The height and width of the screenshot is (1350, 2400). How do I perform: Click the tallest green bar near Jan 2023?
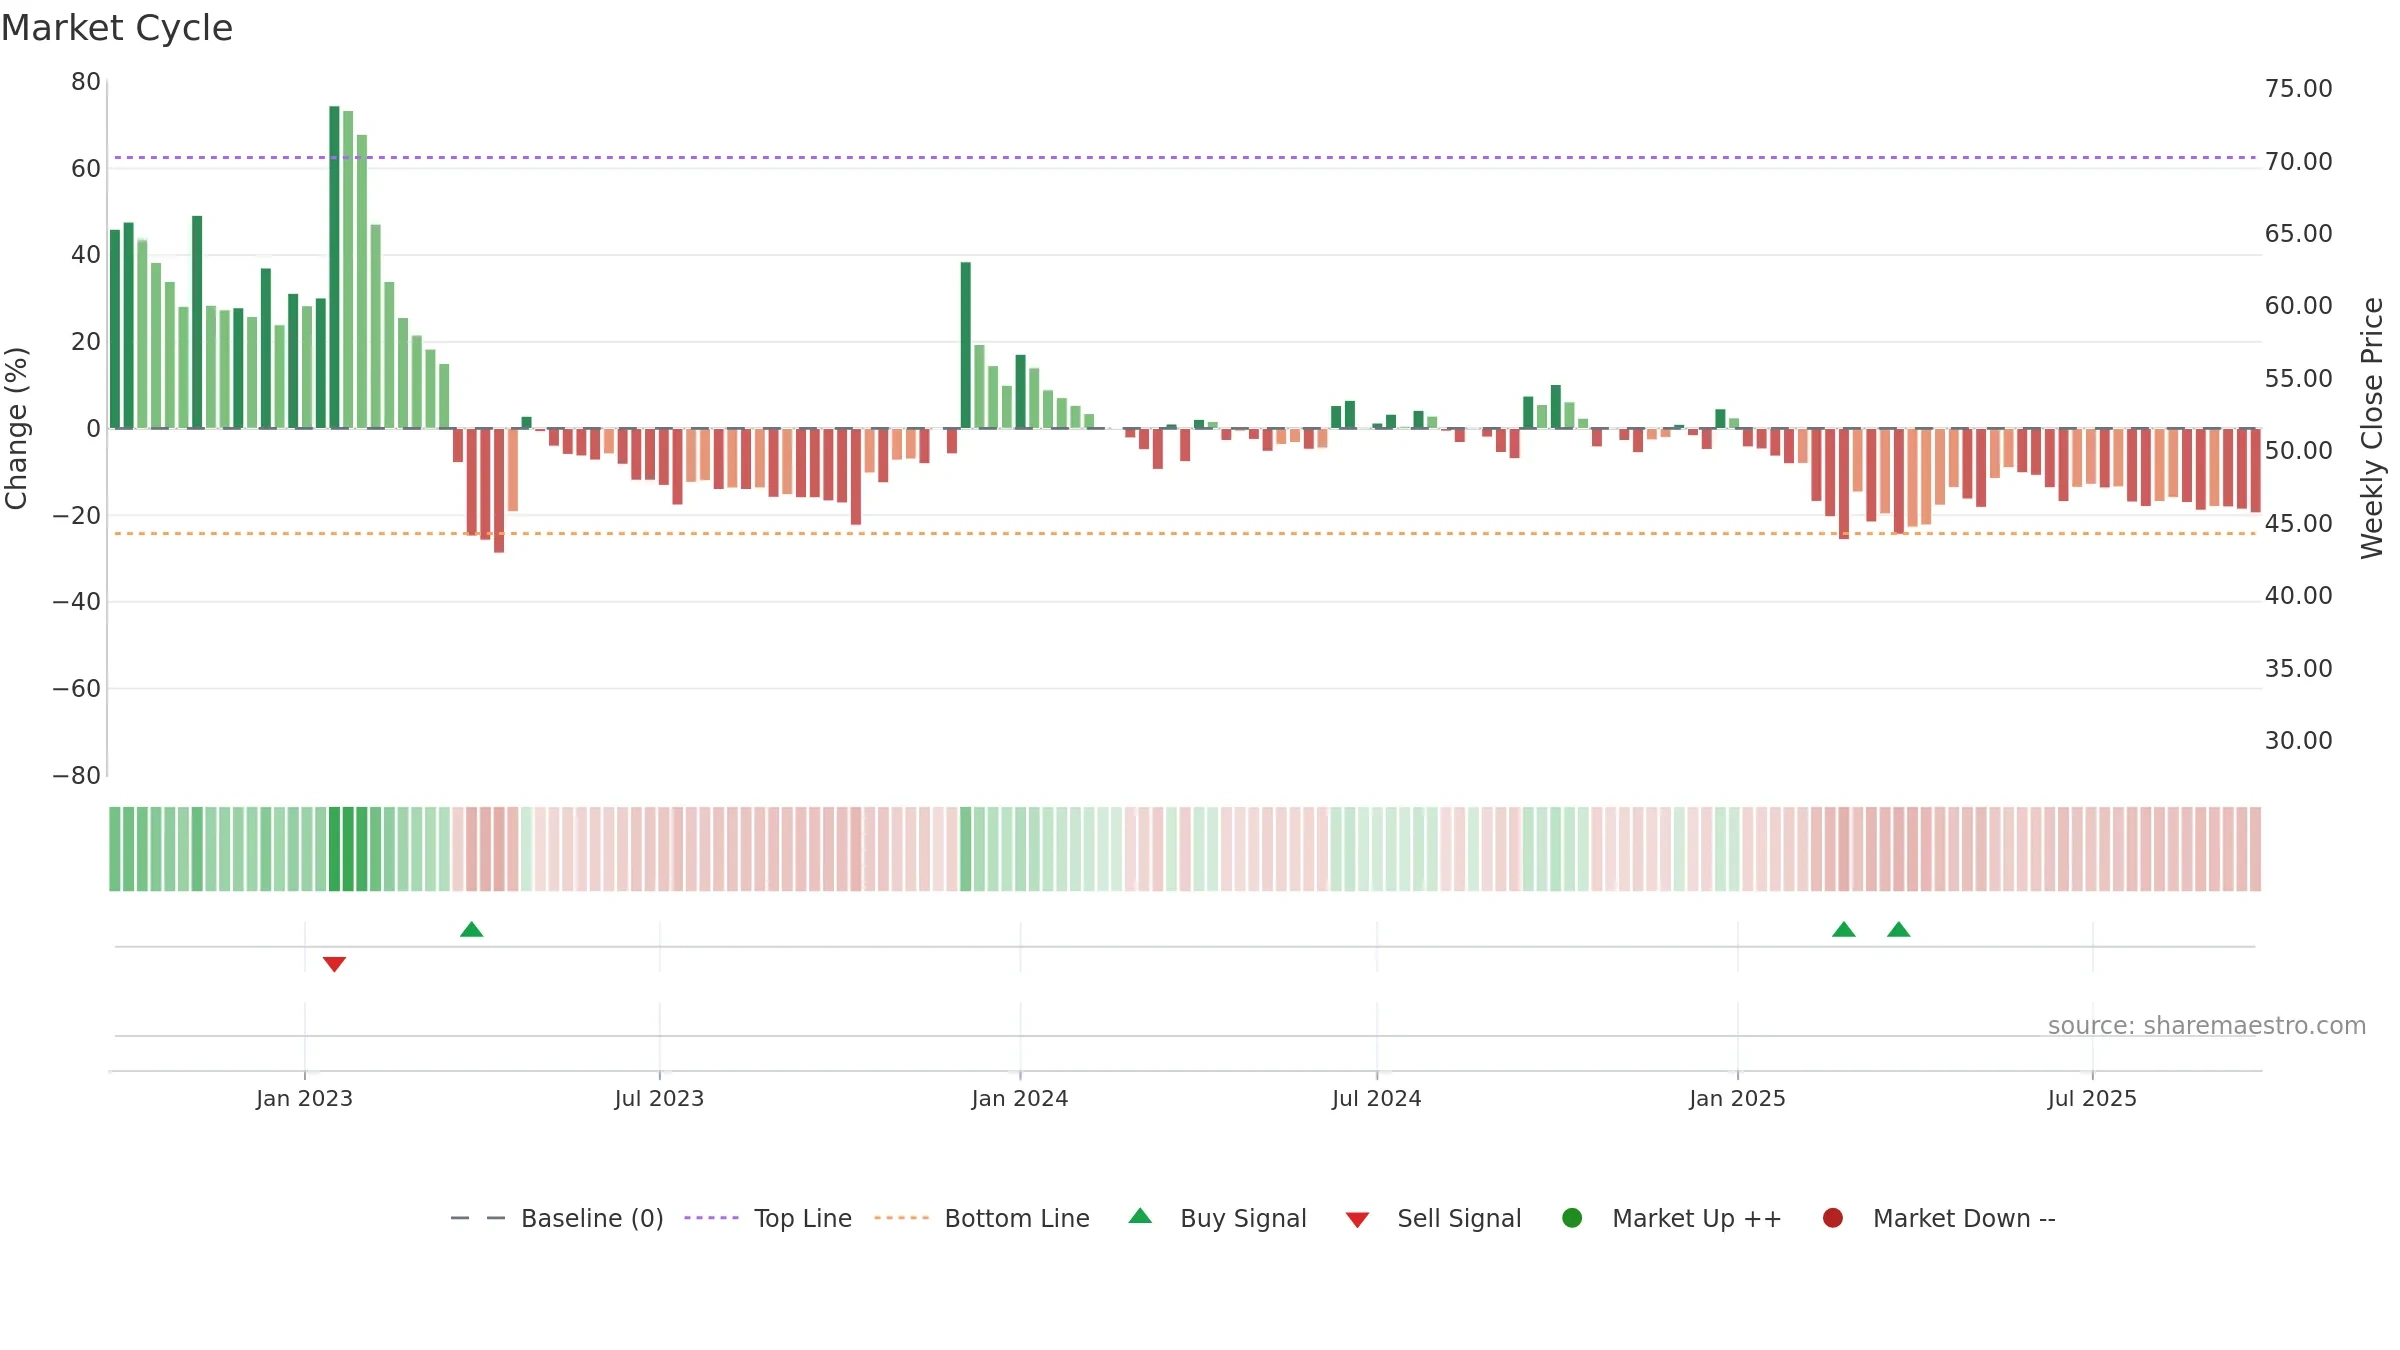(x=334, y=267)
